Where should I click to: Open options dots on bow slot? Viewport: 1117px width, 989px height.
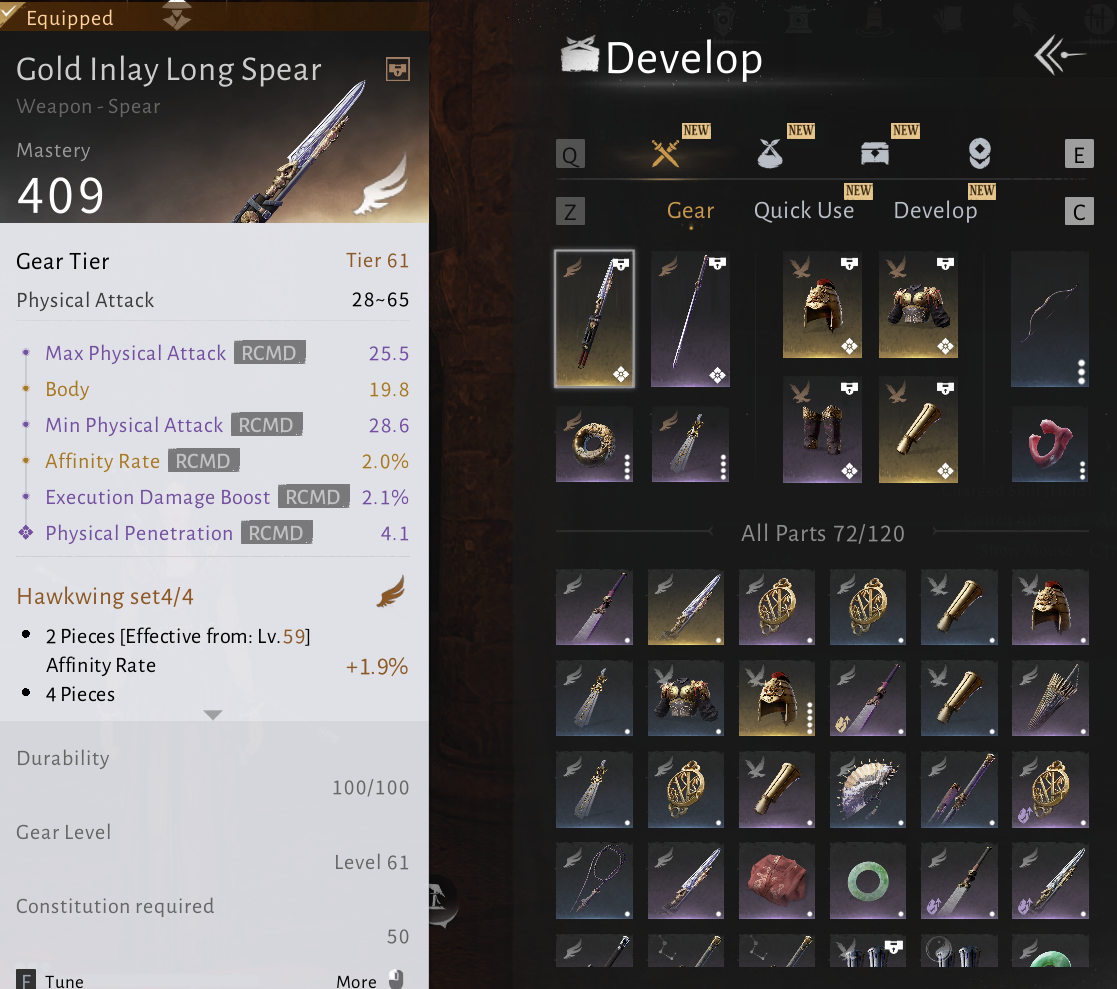point(1081,371)
